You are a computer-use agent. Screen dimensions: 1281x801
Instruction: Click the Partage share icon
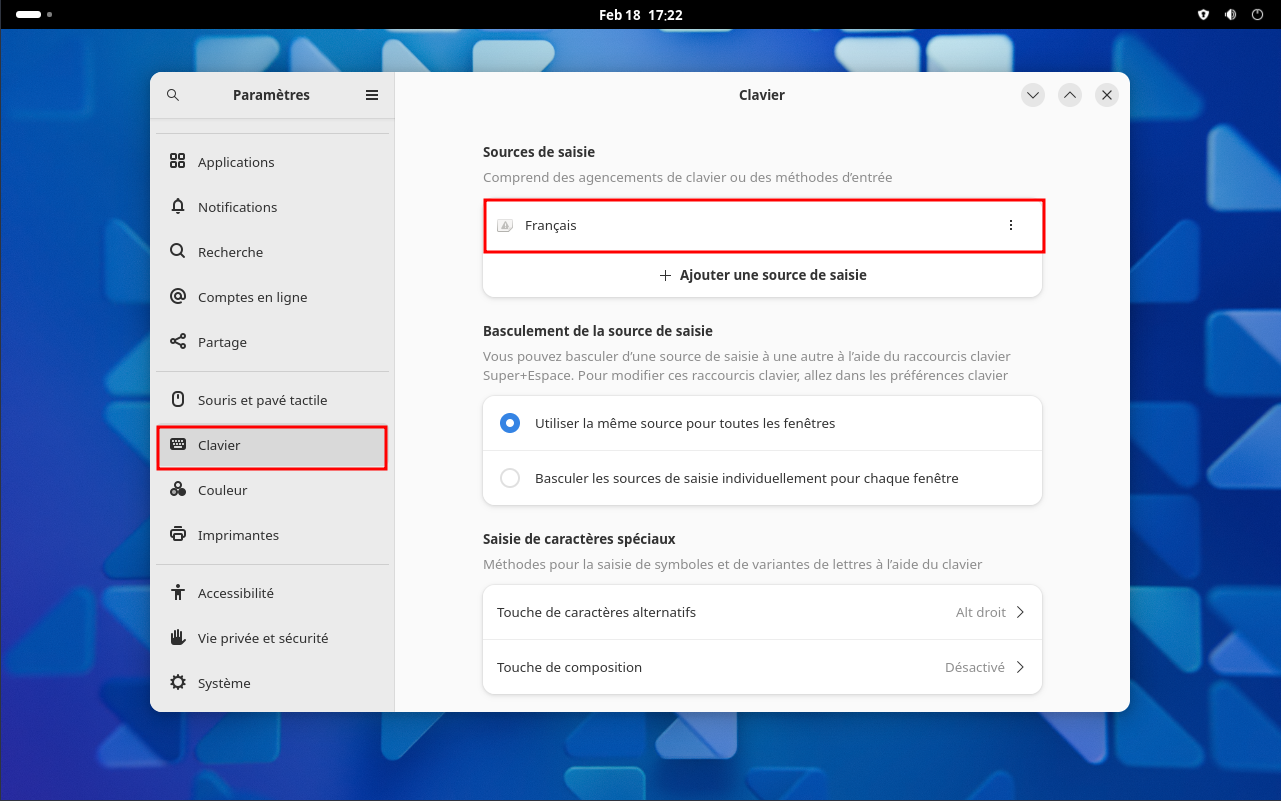coord(178,342)
